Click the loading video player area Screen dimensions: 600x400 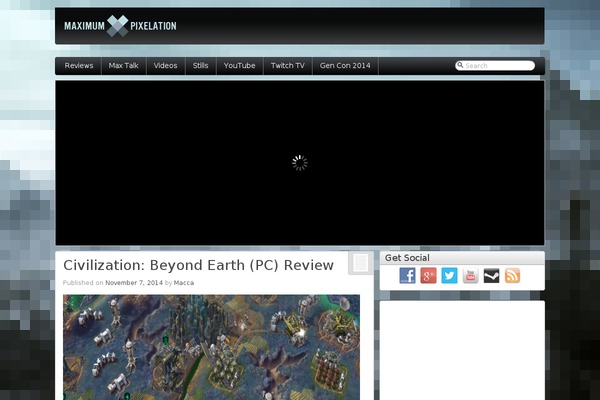click(x=300, y=163)
